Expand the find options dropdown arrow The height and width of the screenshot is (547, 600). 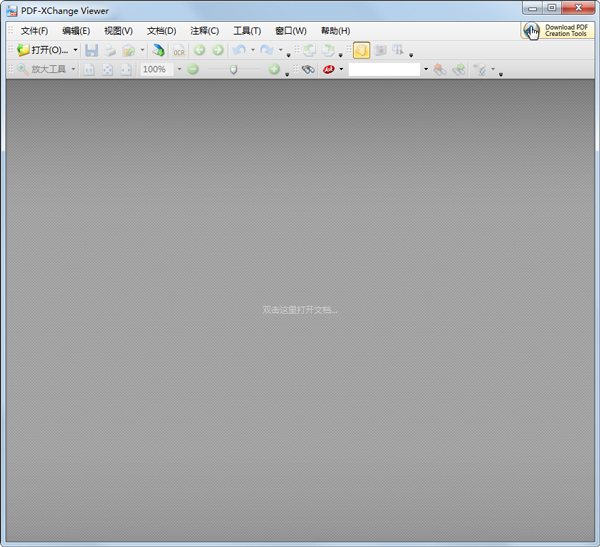coord(341,69)
